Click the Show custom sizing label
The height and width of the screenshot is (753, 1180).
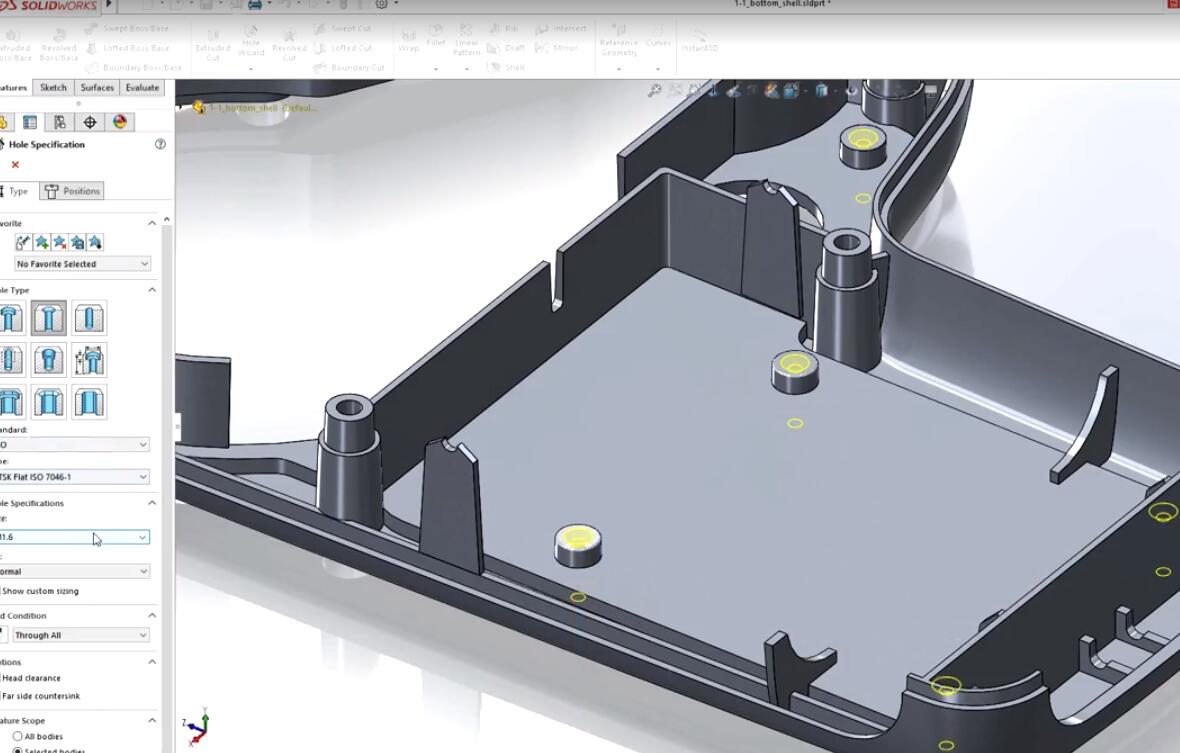pos(41,591)
